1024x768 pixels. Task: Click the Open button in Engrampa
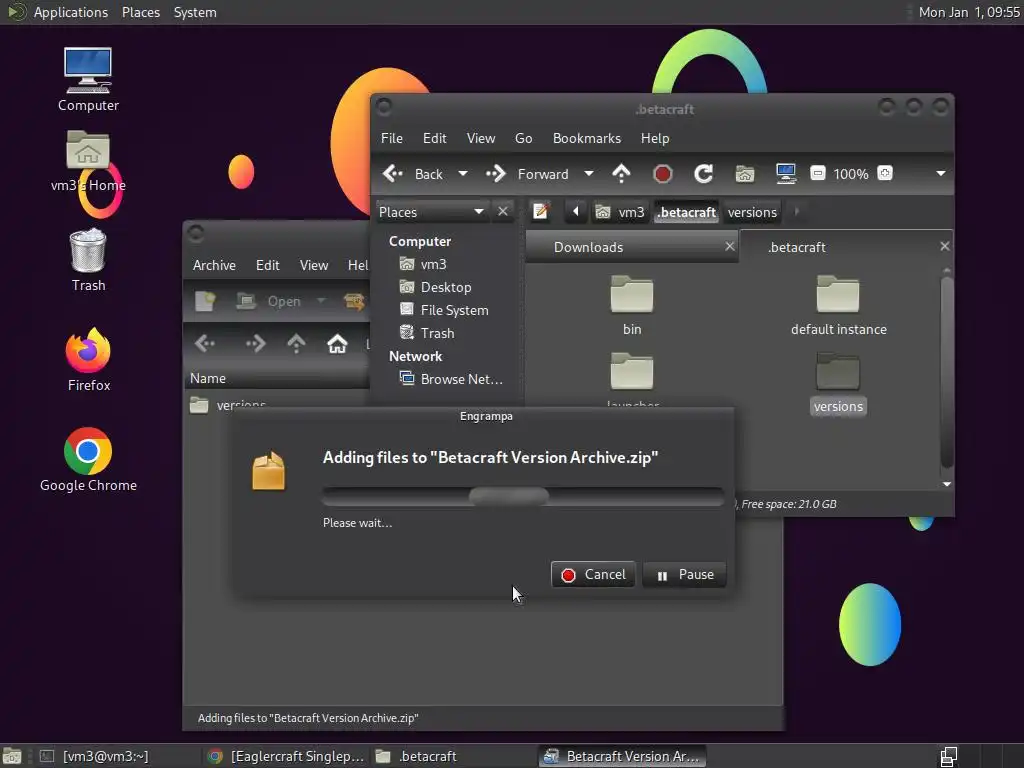(270, 301)
